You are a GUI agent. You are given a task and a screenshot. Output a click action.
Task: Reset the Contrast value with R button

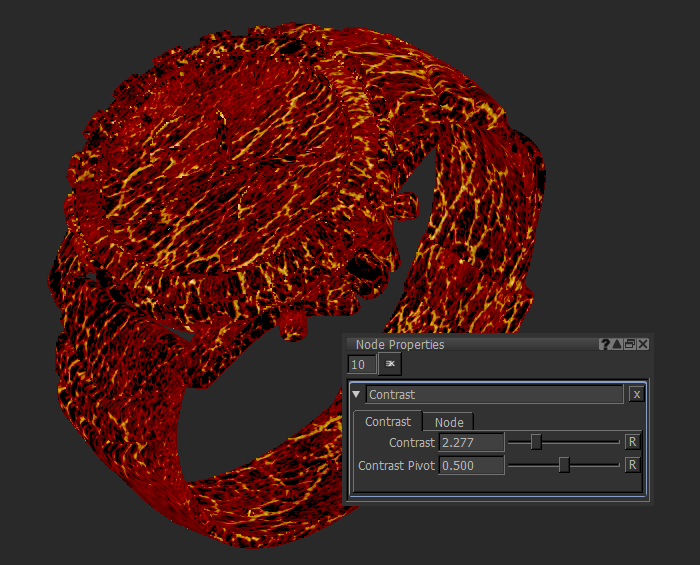pos(632,441)
